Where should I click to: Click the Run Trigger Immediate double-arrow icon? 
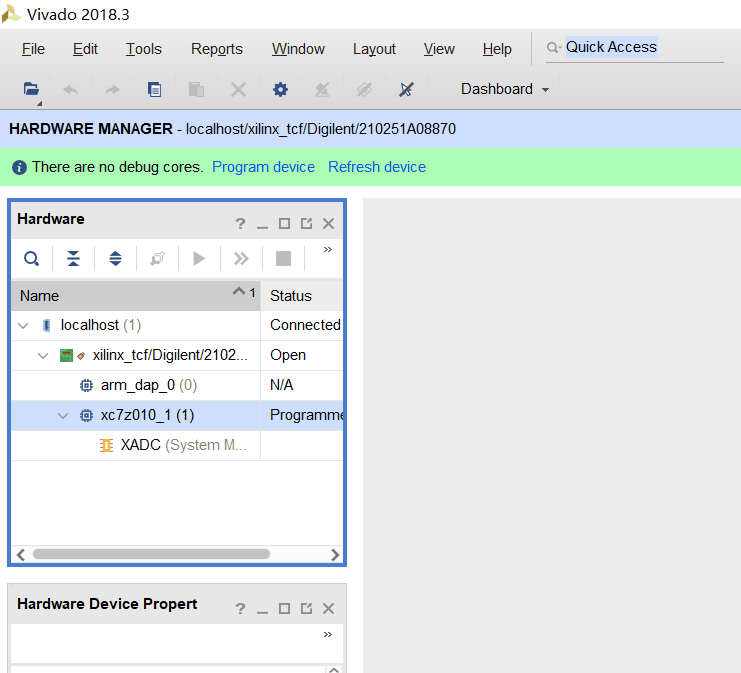241,259
